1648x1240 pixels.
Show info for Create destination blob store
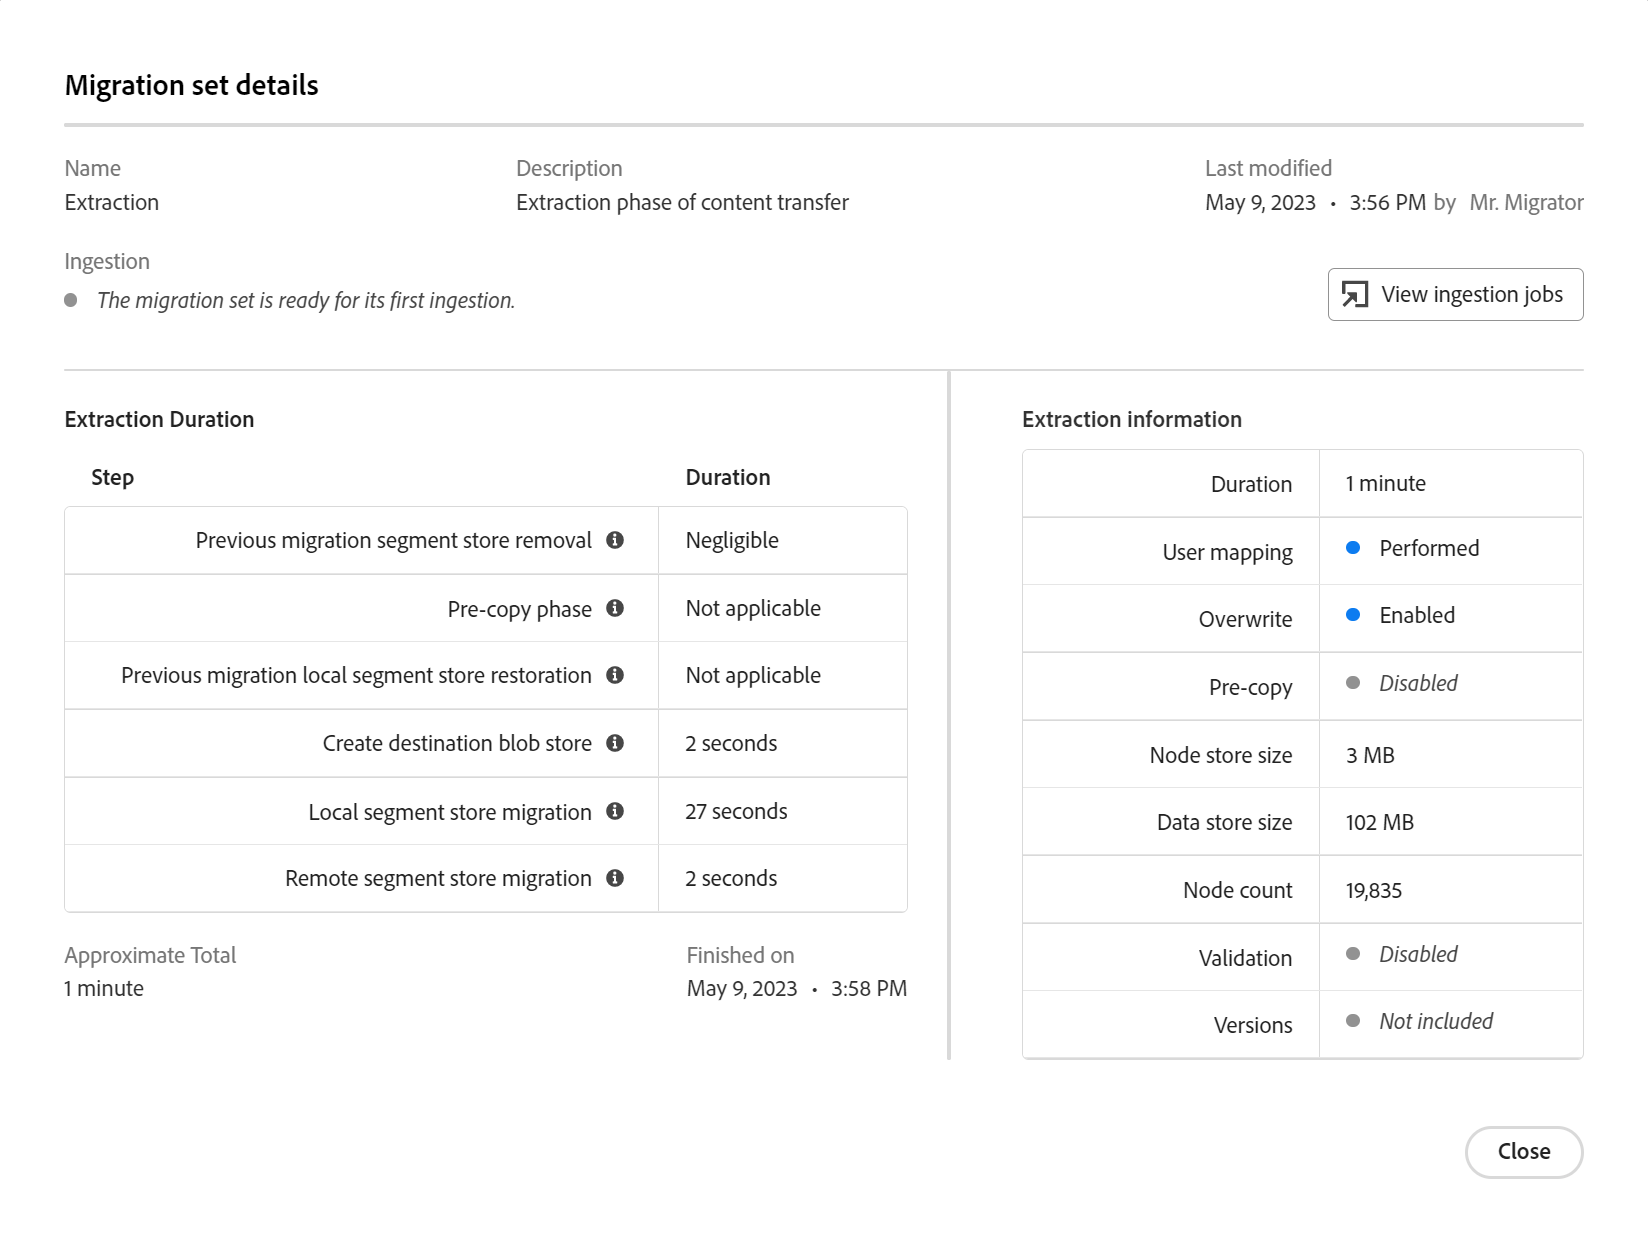tap(615, 743)
